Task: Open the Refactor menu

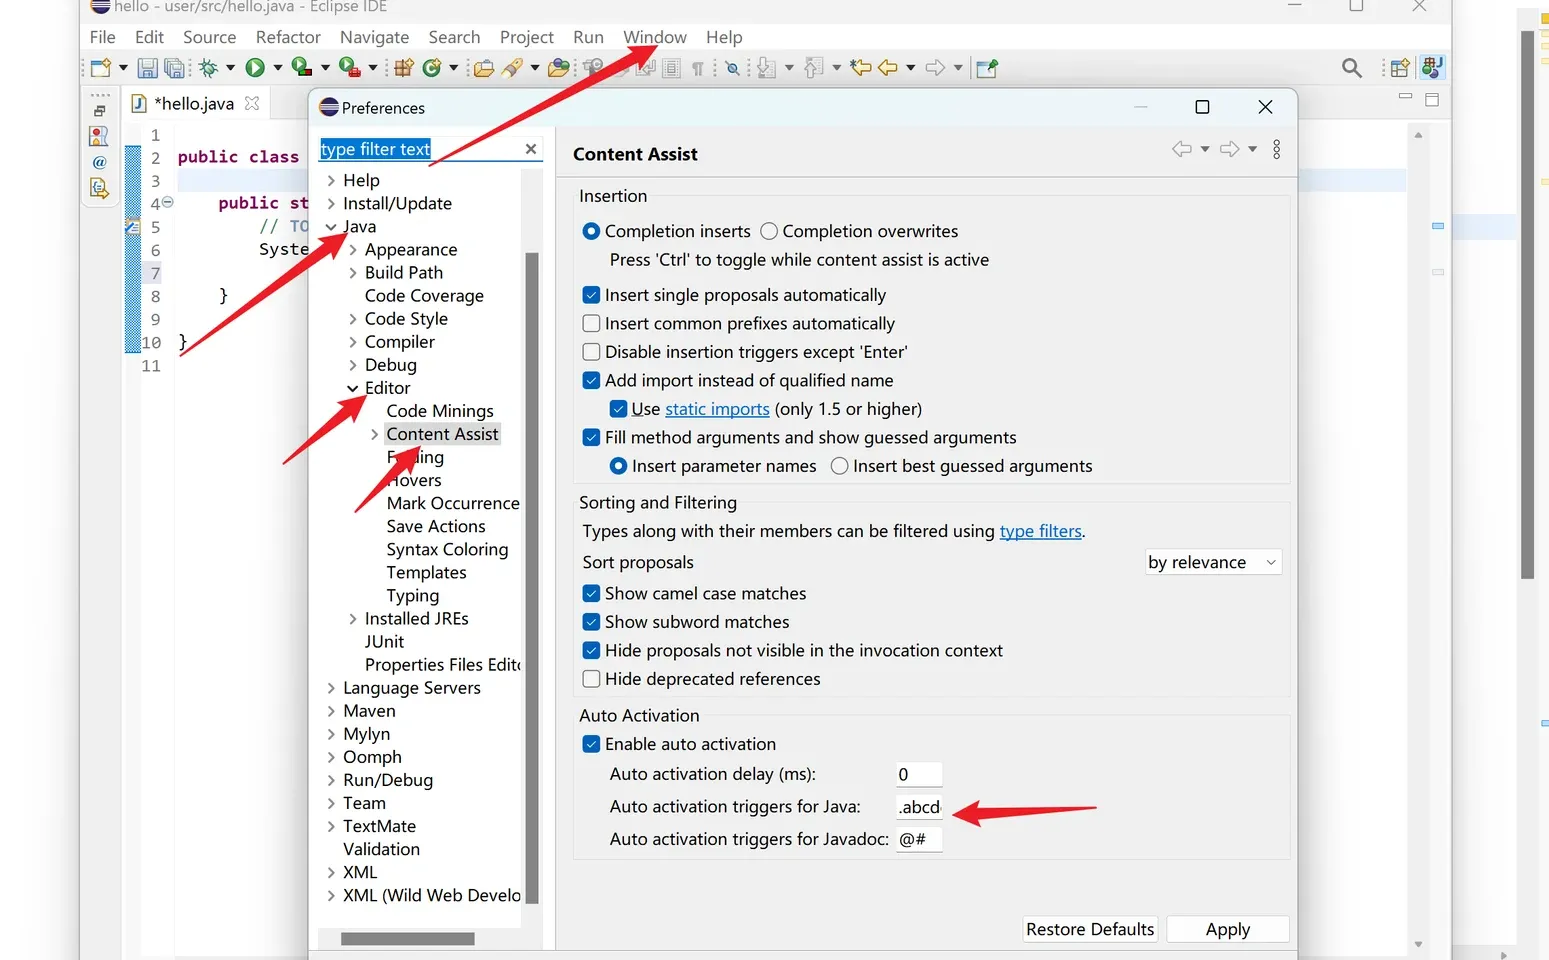Action: [x=288, y=37]
